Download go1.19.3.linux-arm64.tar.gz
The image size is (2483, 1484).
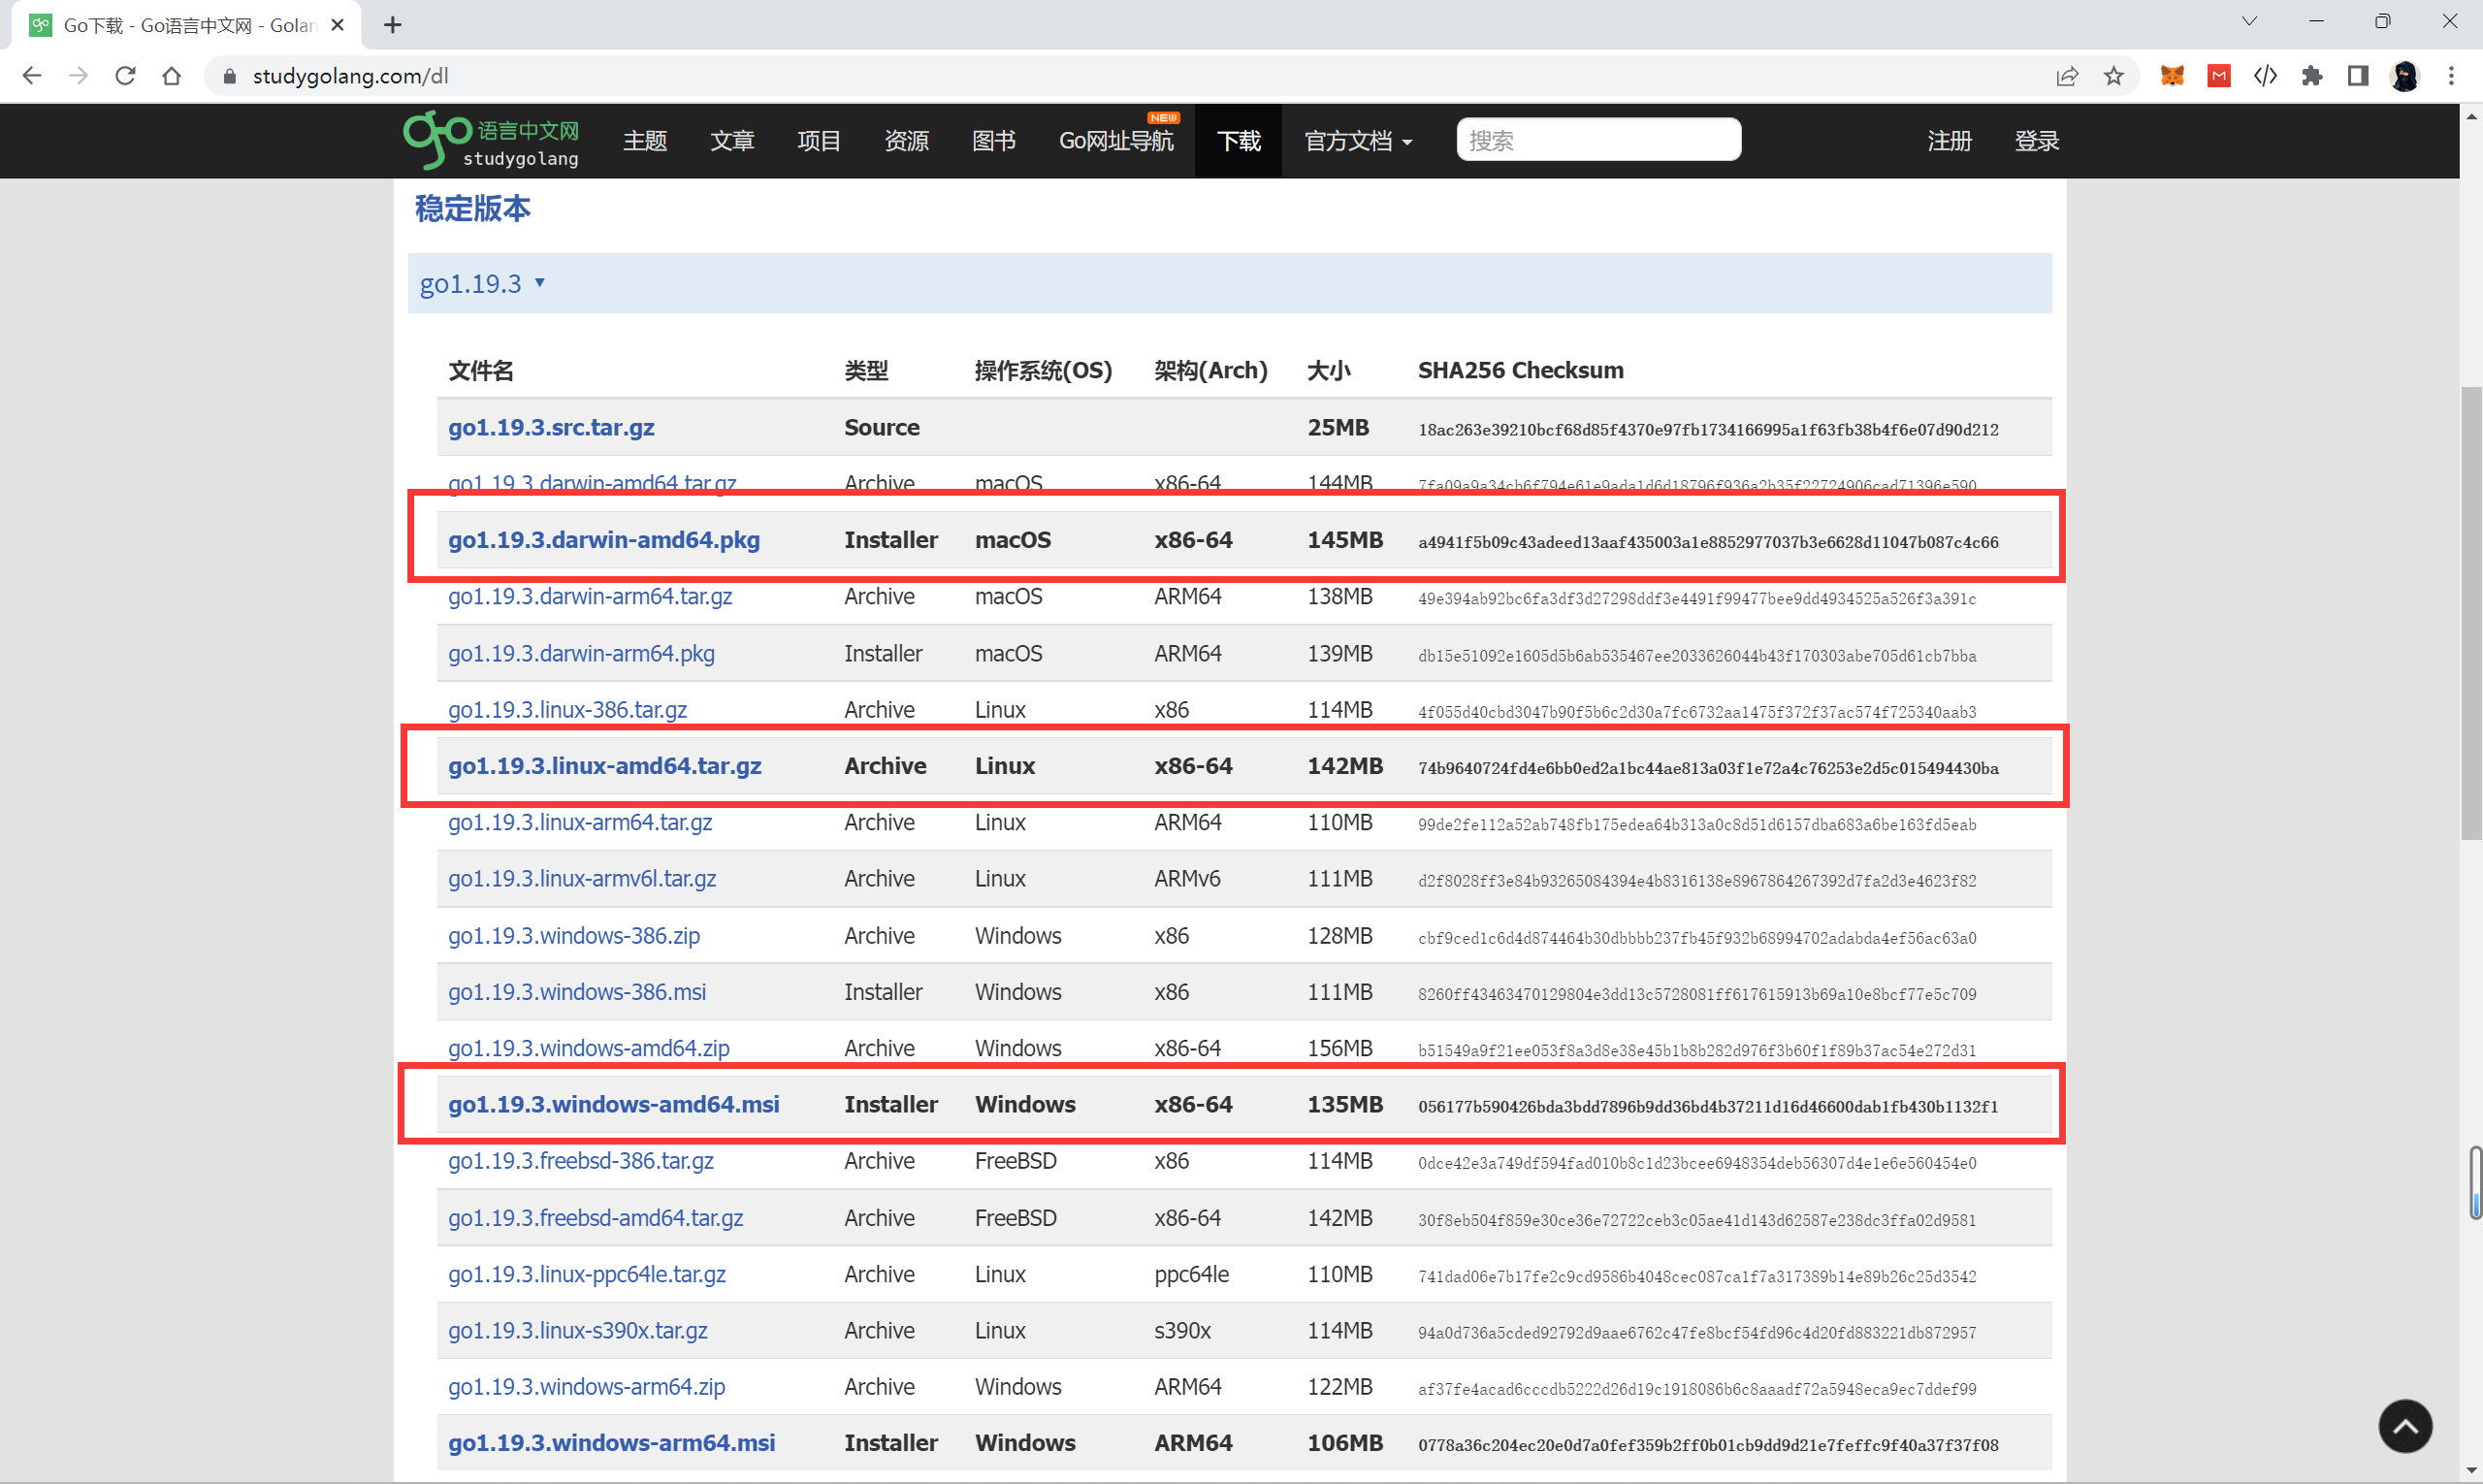point(580,823)
